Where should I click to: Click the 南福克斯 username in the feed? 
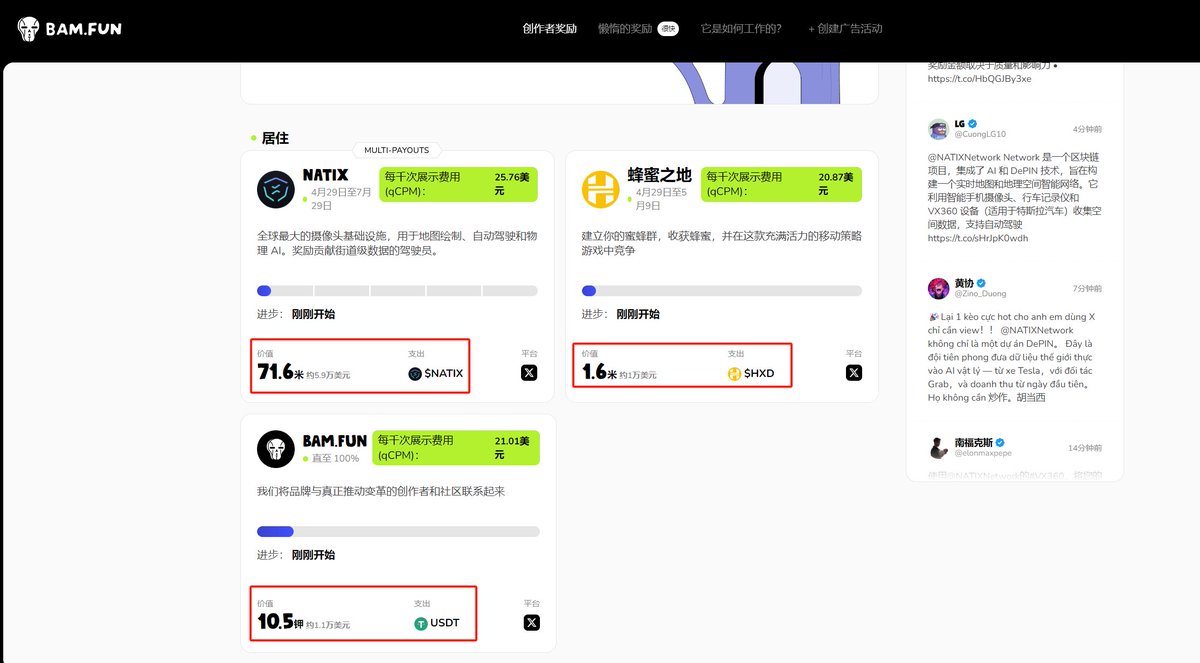click(973, 442)
